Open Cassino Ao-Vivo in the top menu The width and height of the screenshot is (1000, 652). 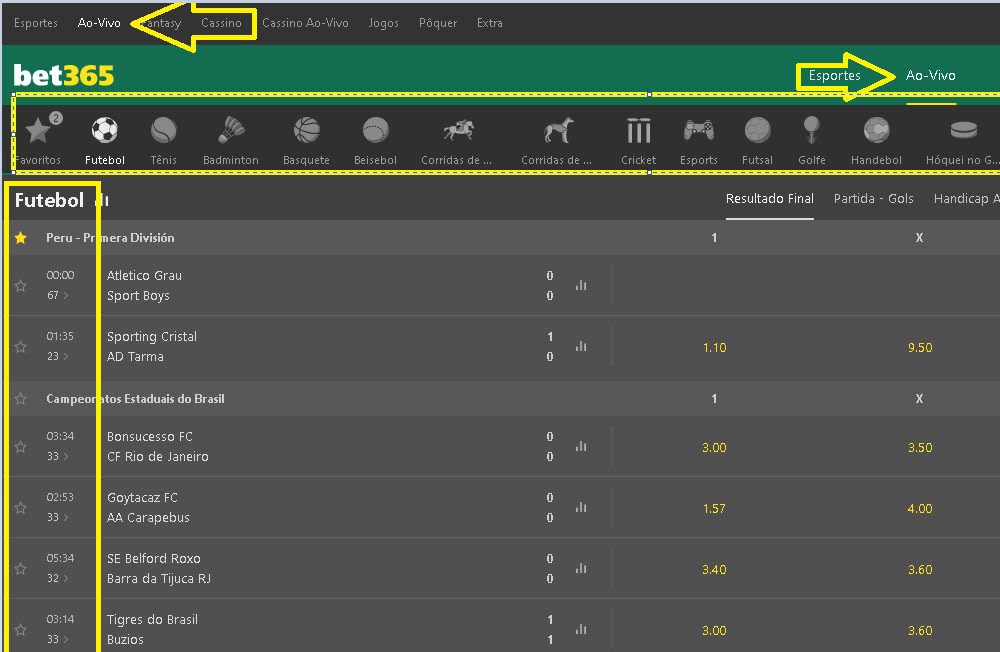coord(305,23)
